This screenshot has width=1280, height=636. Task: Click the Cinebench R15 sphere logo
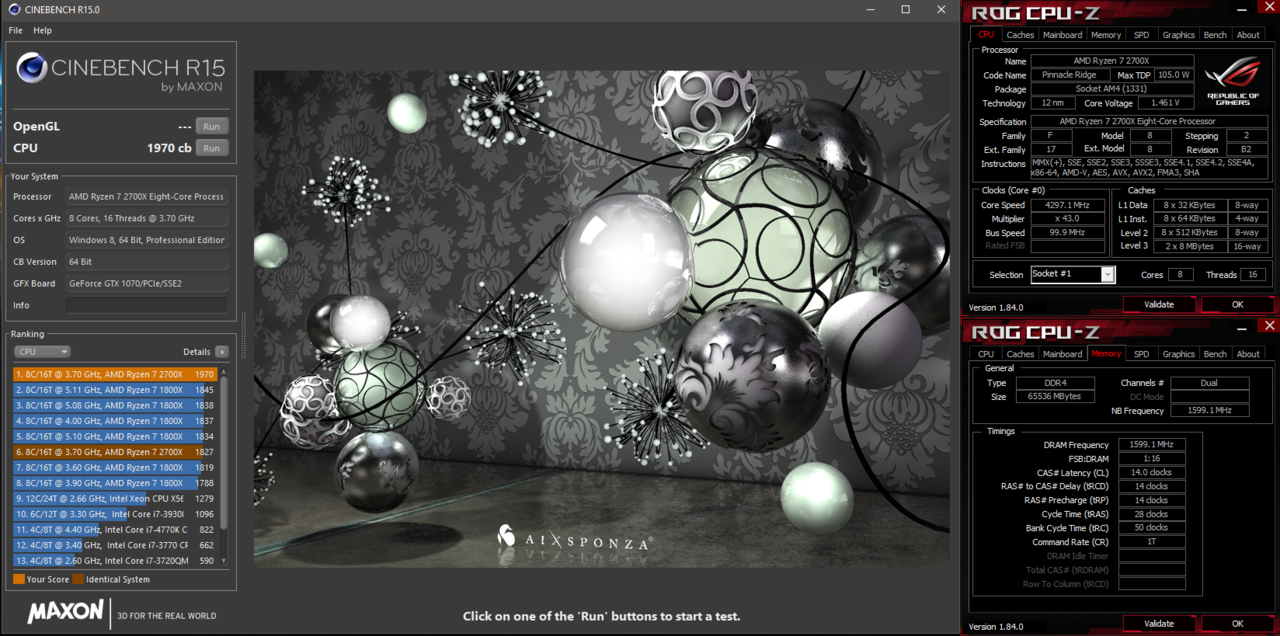31,68
